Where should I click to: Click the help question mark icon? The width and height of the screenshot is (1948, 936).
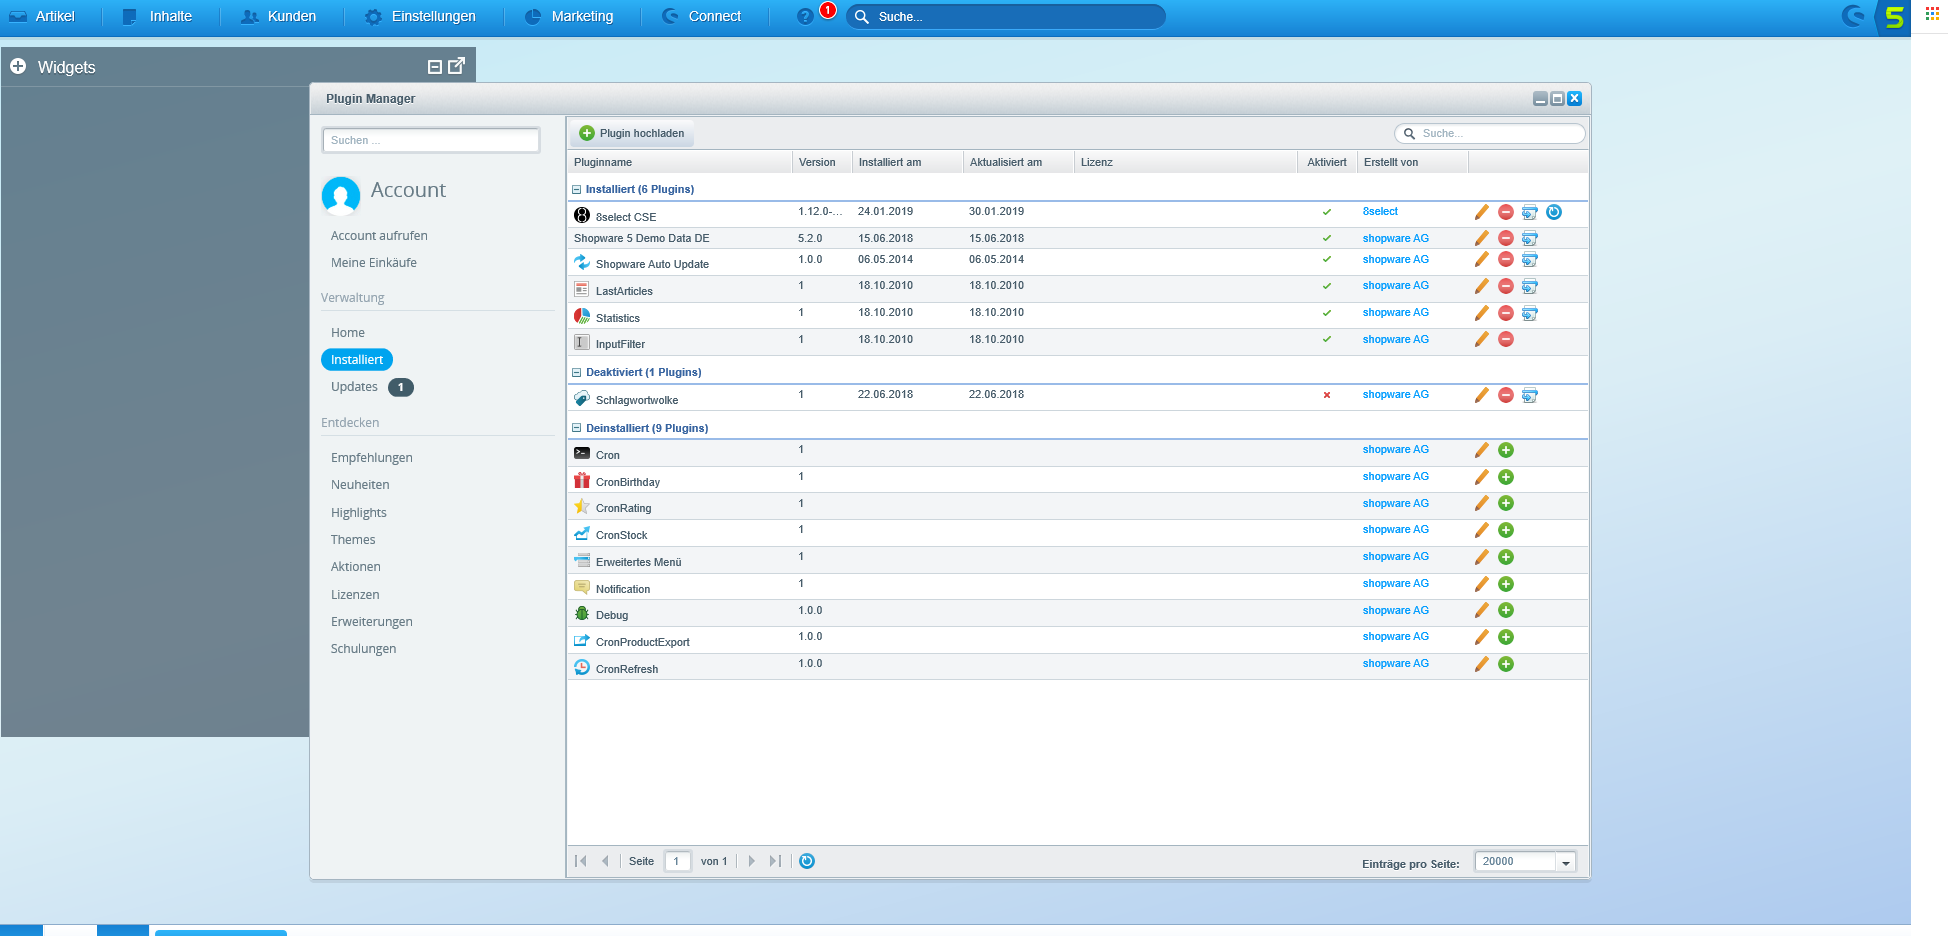coord(805,17)
